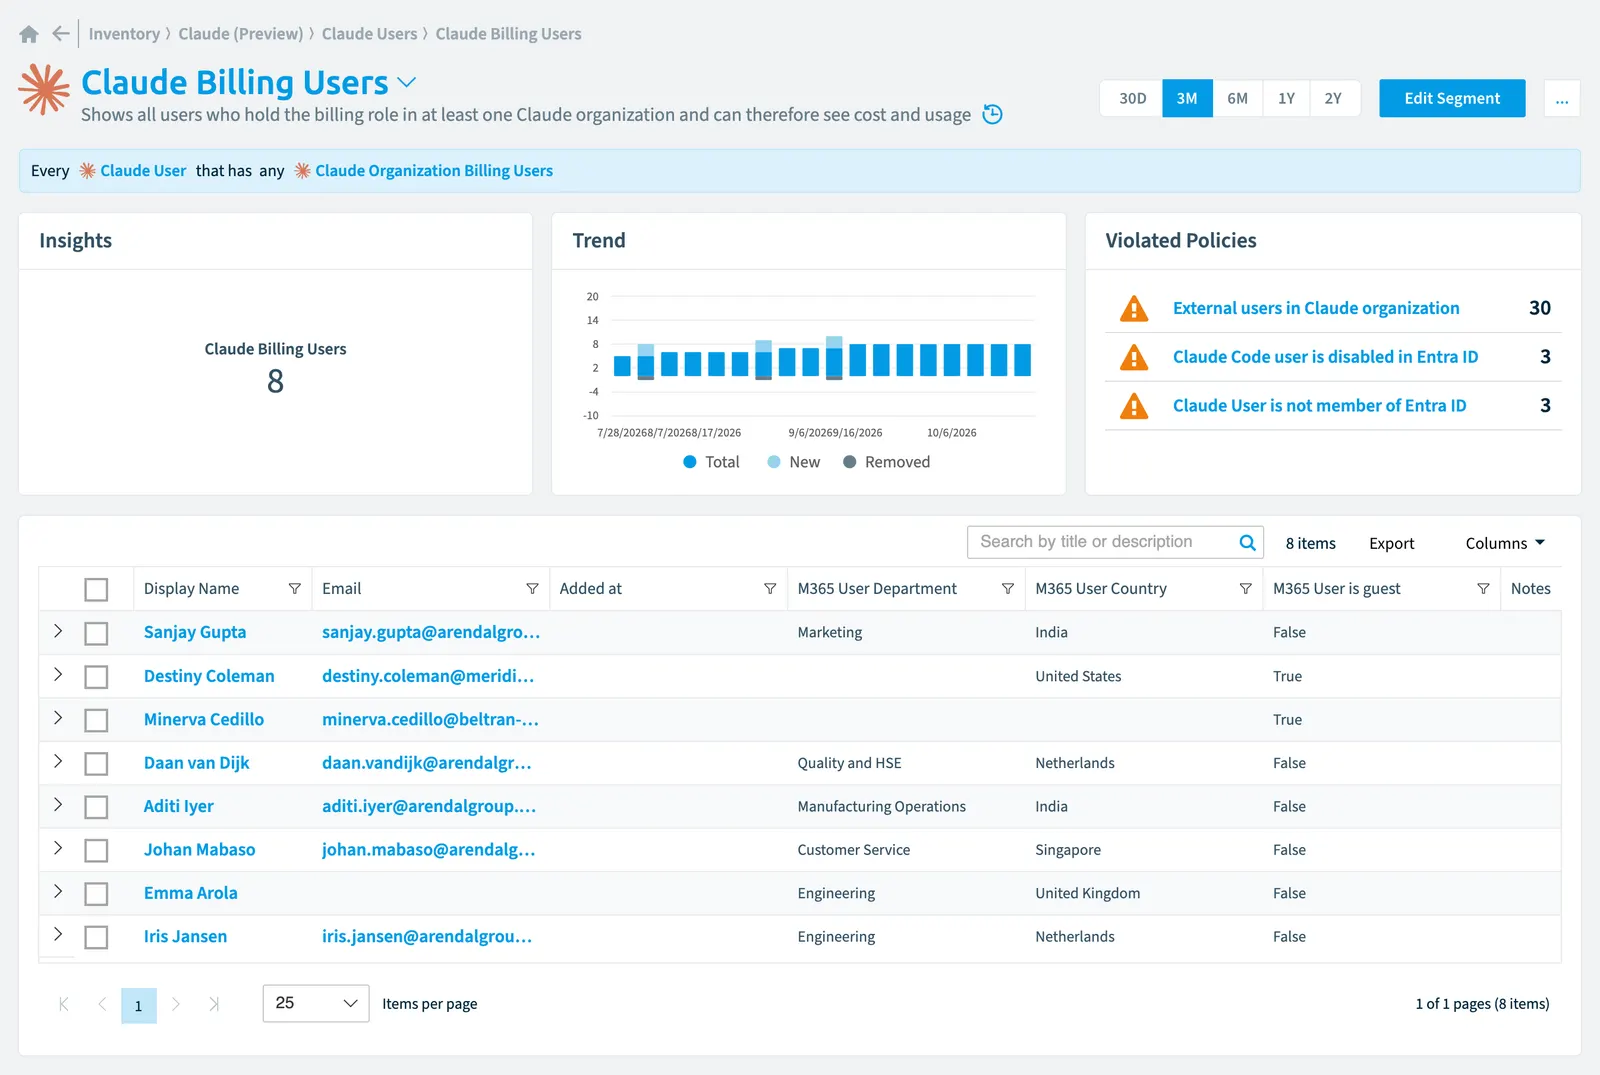Image resolution: width=1600 pixels, height=1075 pixels.
Task: Click the back arrow icon
Action: pyautogui.click(x=61, y=34)
